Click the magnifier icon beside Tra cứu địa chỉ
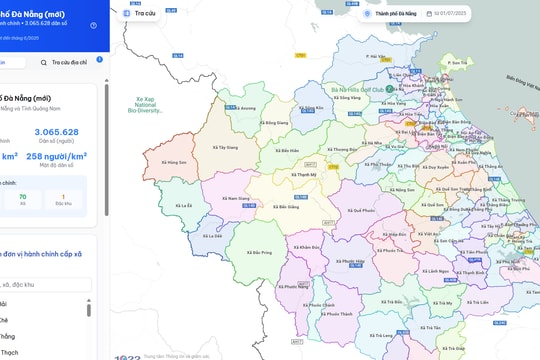This screenshot has height=360, width=540. [44, 63]
